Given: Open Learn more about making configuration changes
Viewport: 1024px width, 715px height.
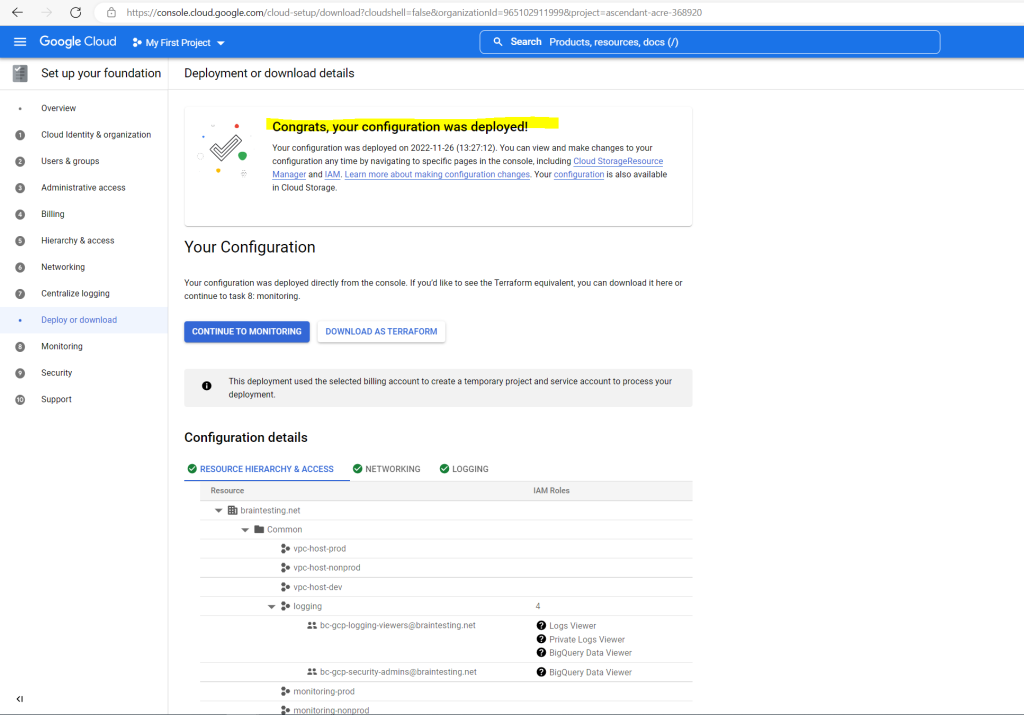Looking at the screenshot, I should [437, 174].
